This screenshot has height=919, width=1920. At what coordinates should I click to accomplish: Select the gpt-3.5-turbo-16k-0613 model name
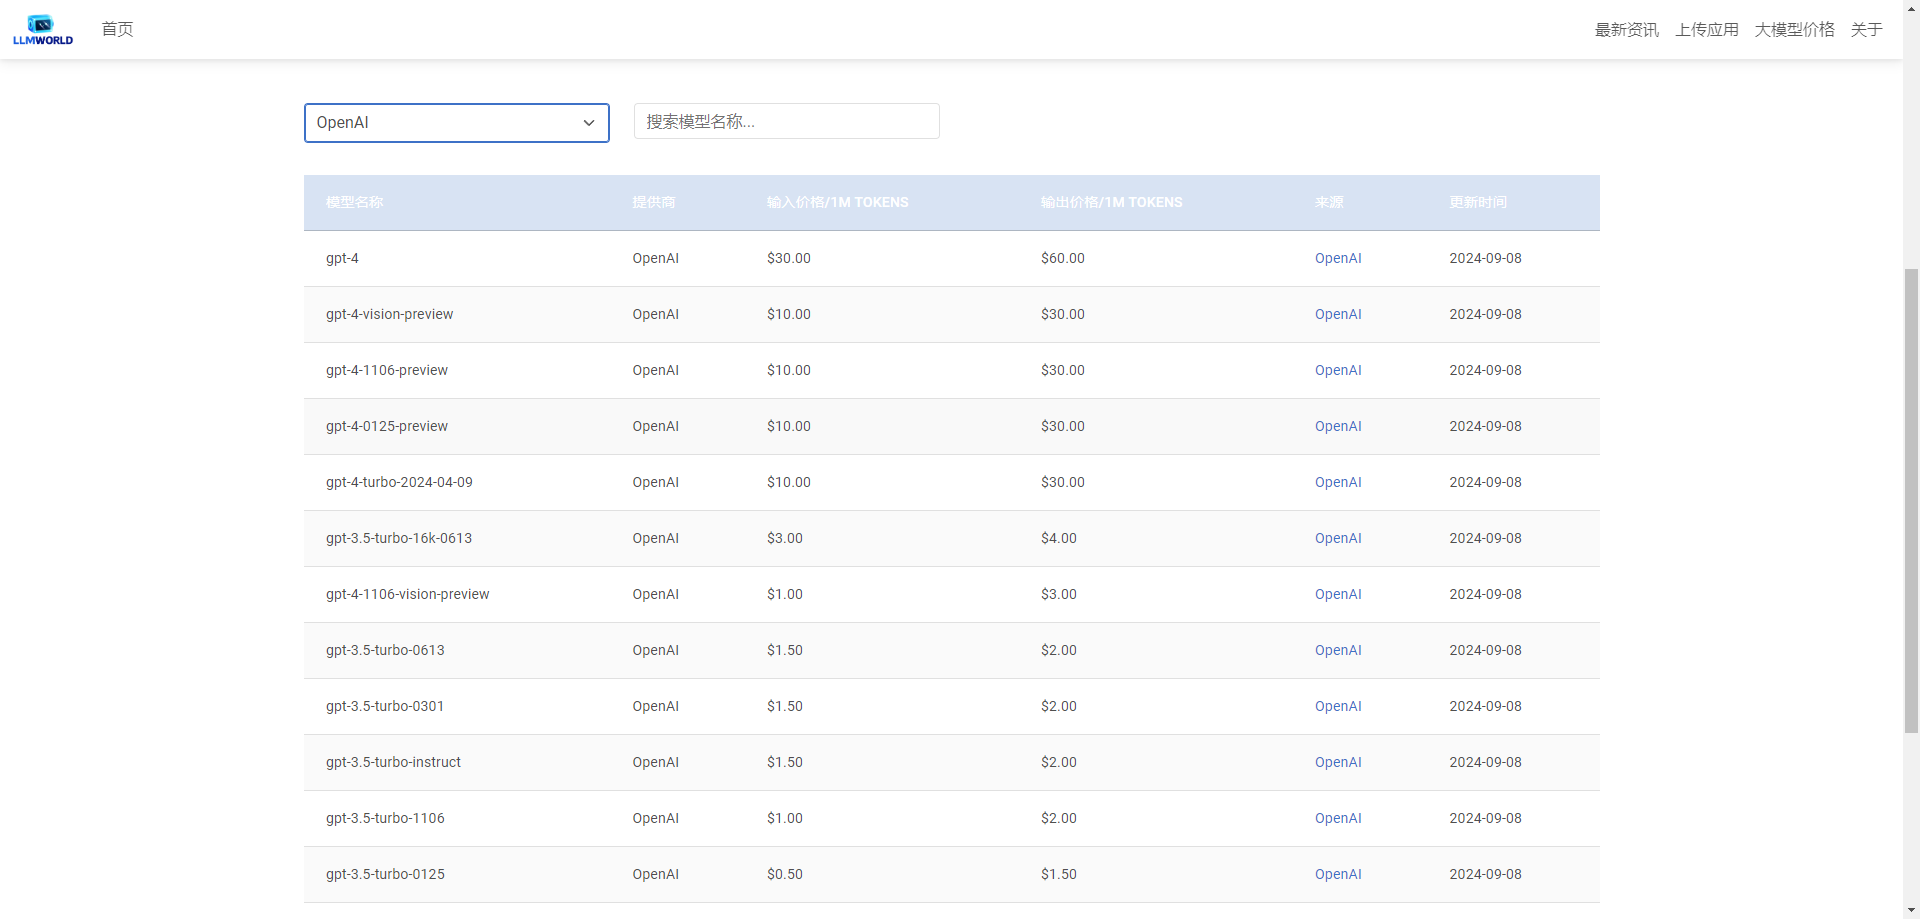coord(399,538)
